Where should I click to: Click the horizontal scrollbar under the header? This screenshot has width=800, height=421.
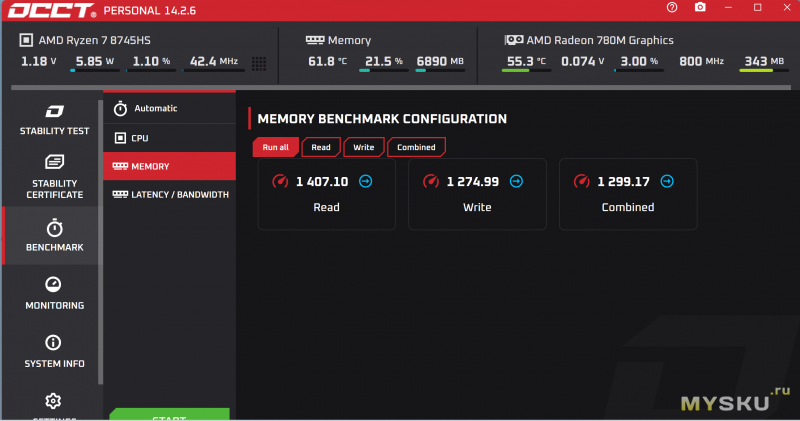point(401,88)
